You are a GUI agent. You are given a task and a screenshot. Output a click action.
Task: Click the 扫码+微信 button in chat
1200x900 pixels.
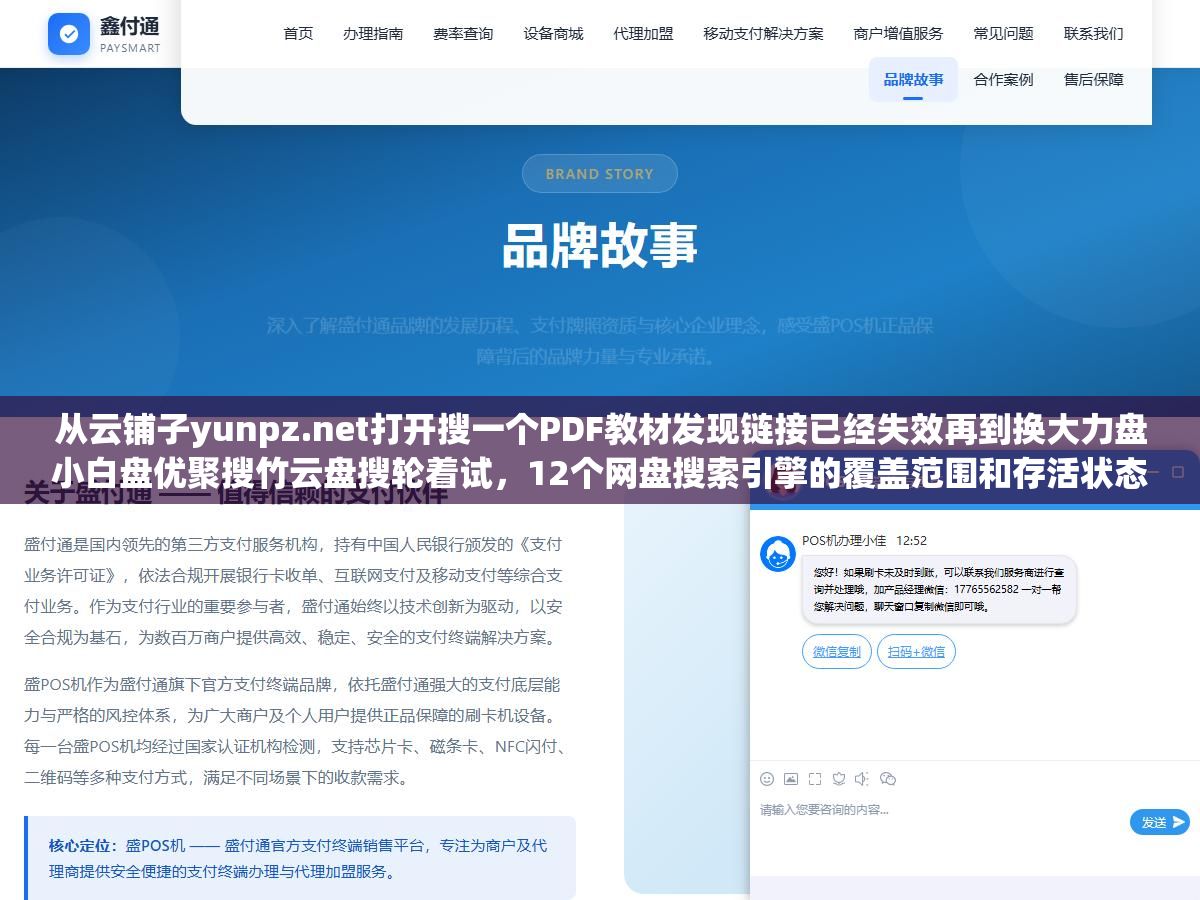tap(916, 651)
